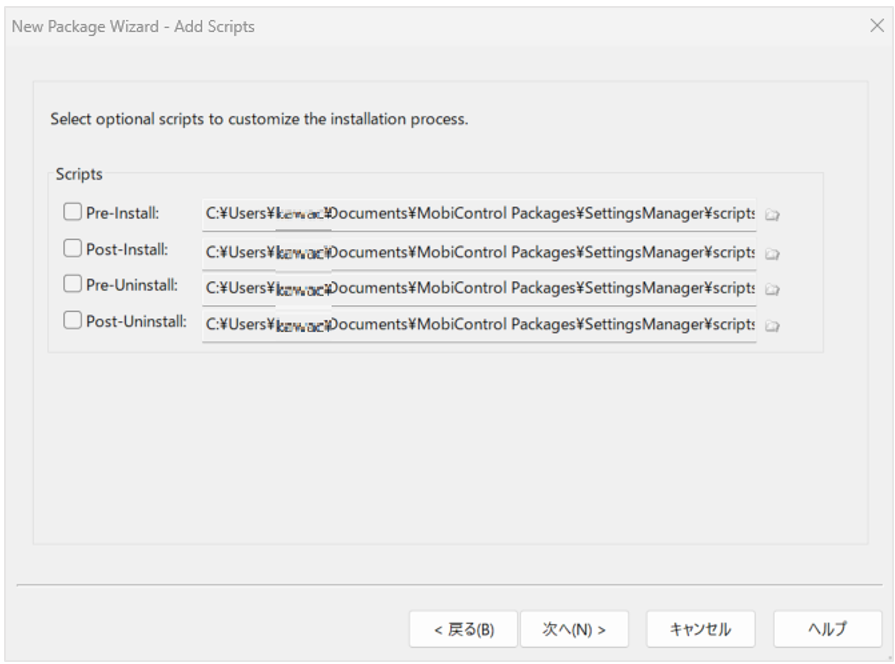Check the Pre-Uninstall option
Image resolution: width=895 pixels, height=664 pixels.
tap(72, 284)
